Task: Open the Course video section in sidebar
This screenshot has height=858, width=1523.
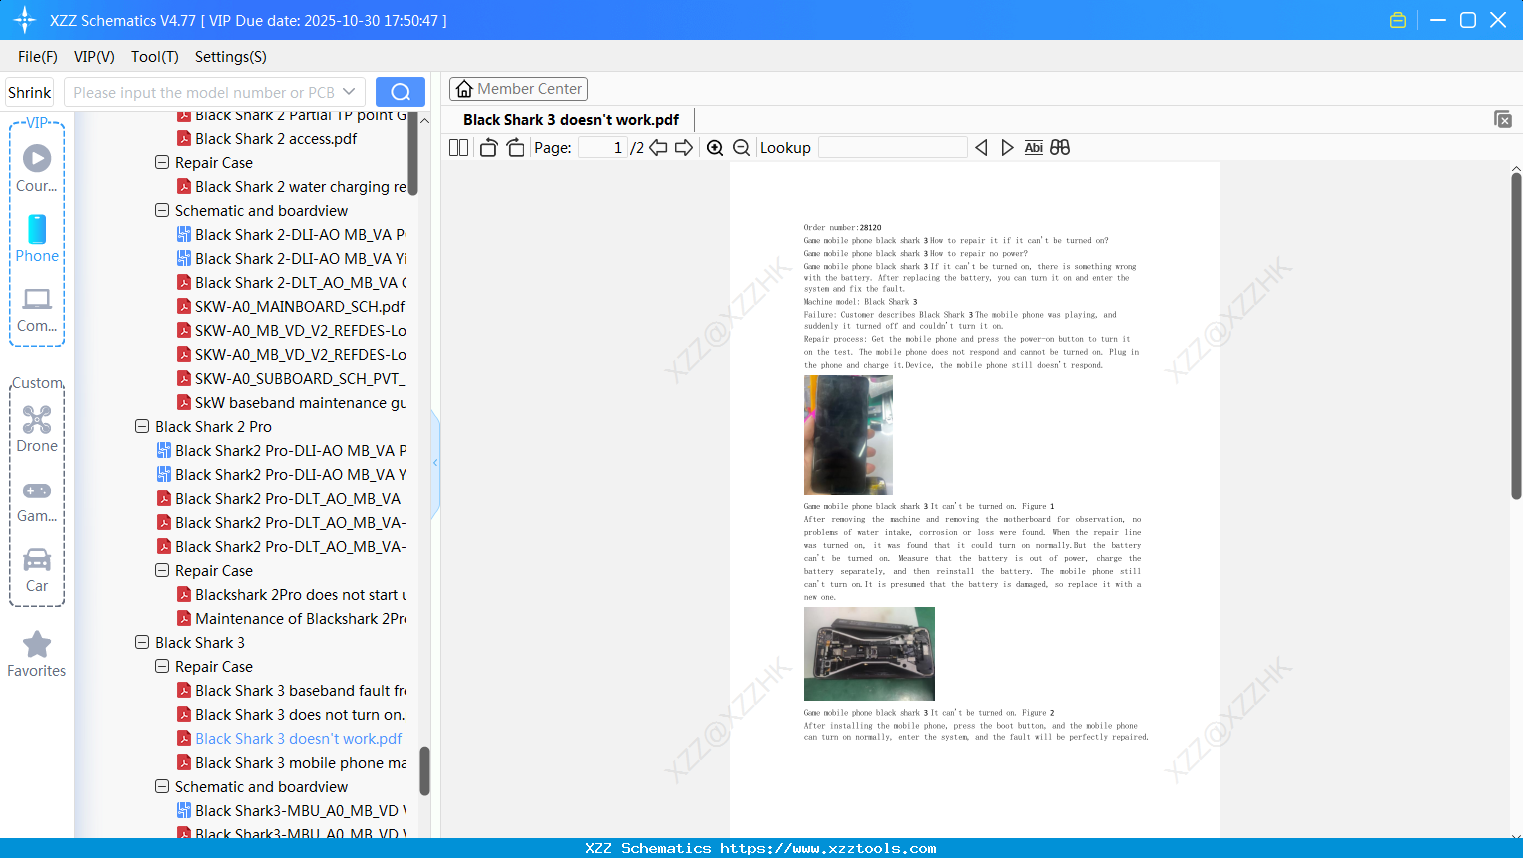Action: [x=37, y=168]
